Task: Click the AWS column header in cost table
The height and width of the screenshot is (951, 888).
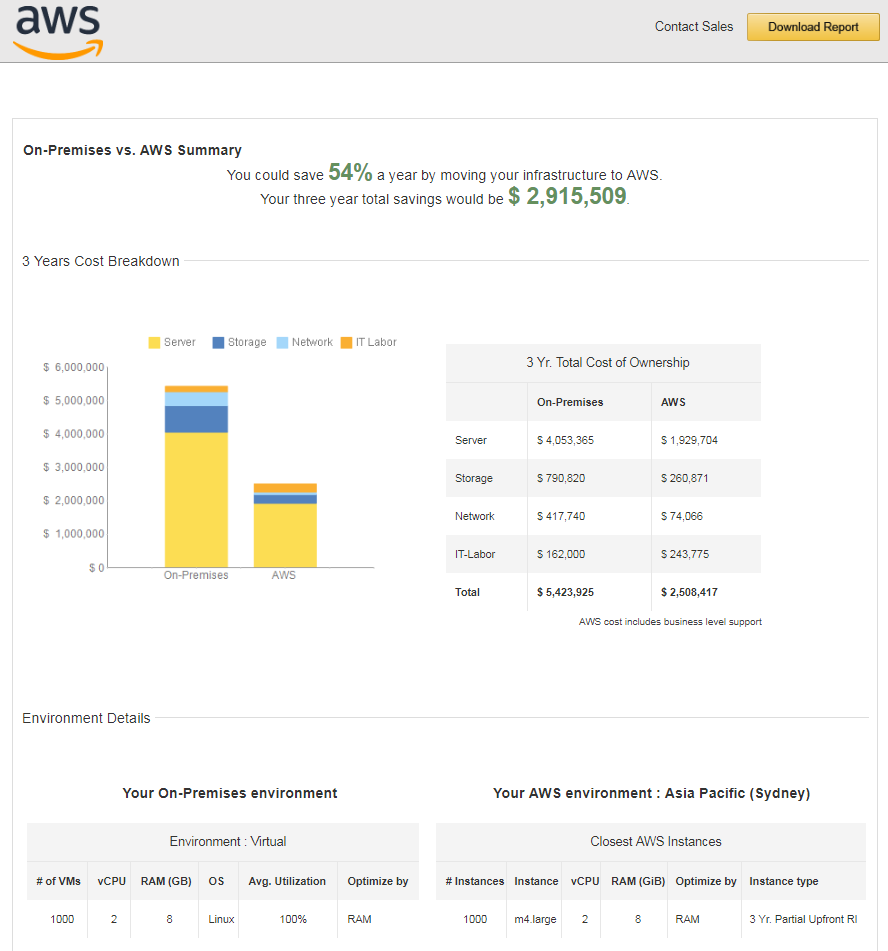Action: (673, 402)
